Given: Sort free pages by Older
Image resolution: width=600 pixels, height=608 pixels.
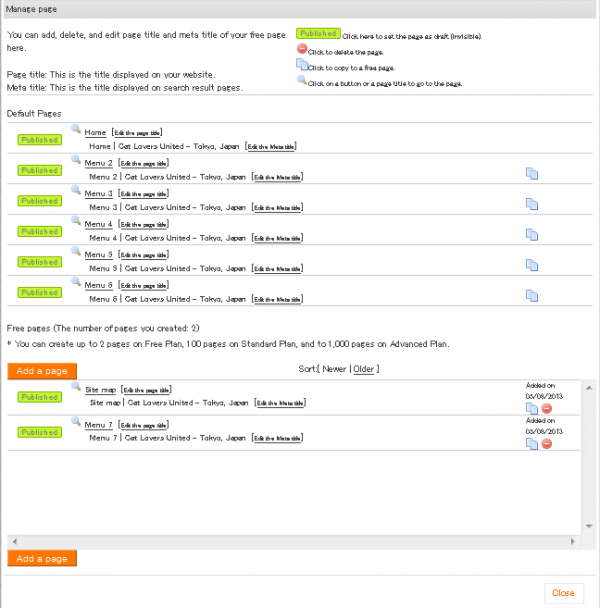Looking at the screenshot, I should 363,369.
